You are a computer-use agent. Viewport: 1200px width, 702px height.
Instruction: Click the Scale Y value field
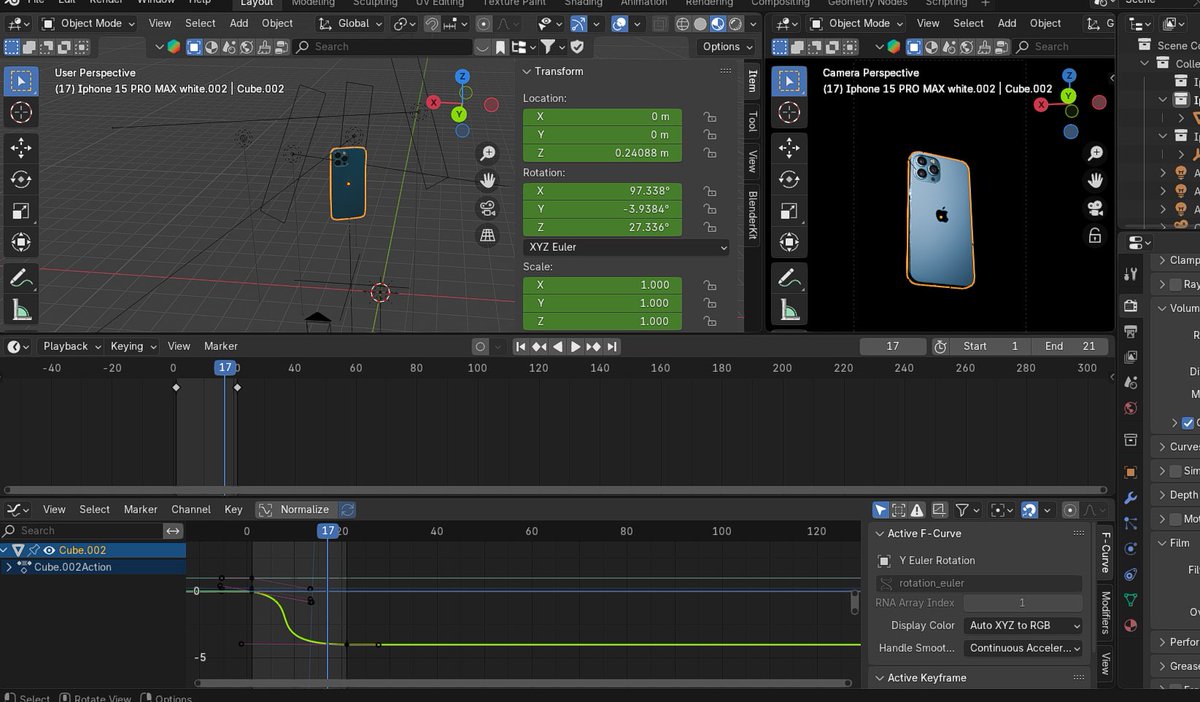click(x=602, y=303)
